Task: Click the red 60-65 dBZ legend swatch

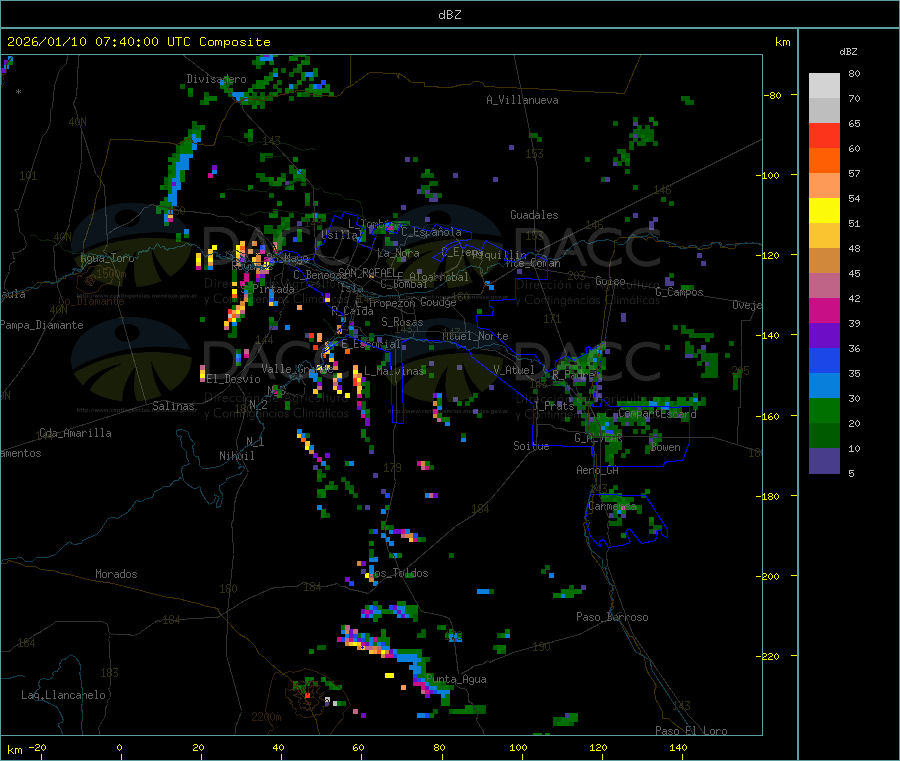Action: (x=824, y=135)
